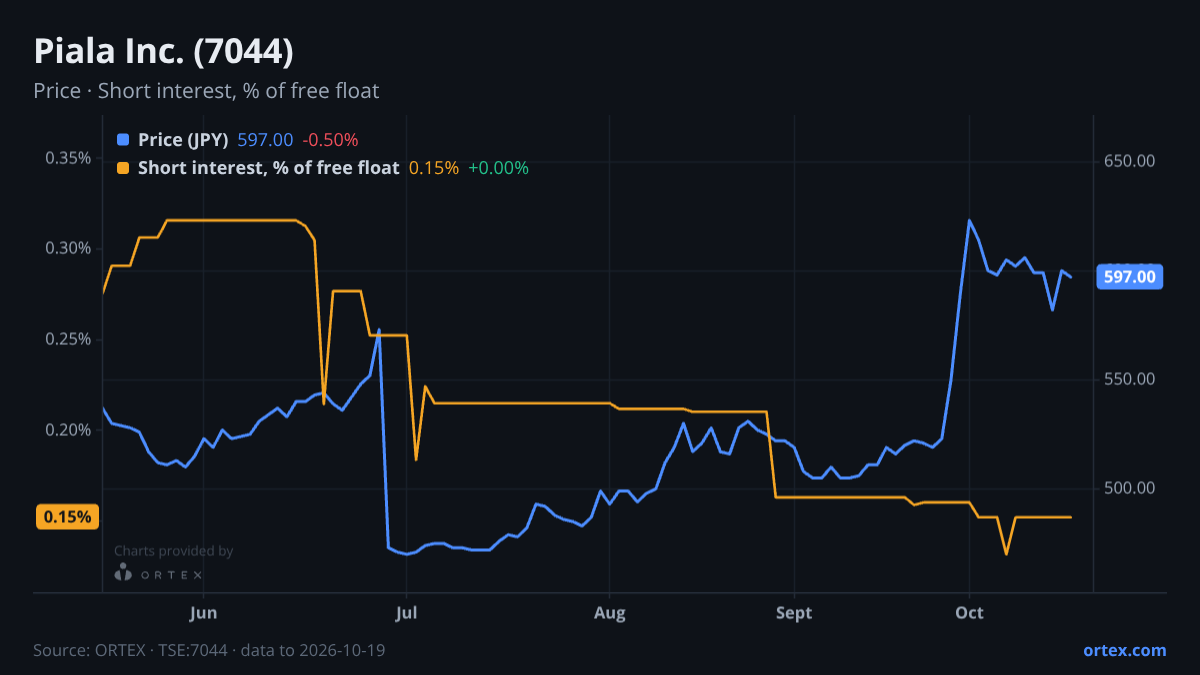Click the ortex.com link
This screenshot has height=675, width=1200.
tap(1124, 650)
